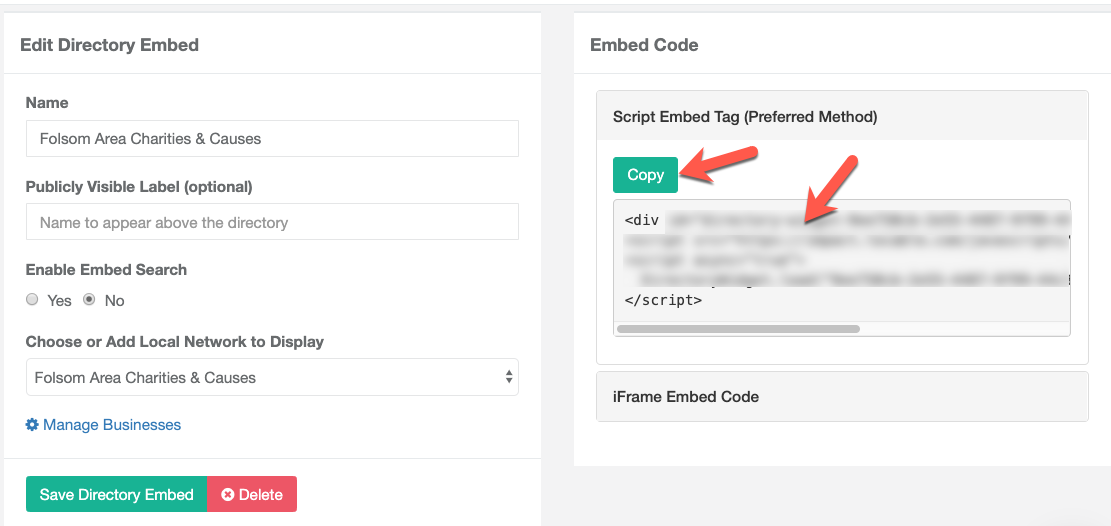This screenshot has width=1111, height=526.
Task: Click the Edit Directory Embed heading
Action: tap(109, 45)
